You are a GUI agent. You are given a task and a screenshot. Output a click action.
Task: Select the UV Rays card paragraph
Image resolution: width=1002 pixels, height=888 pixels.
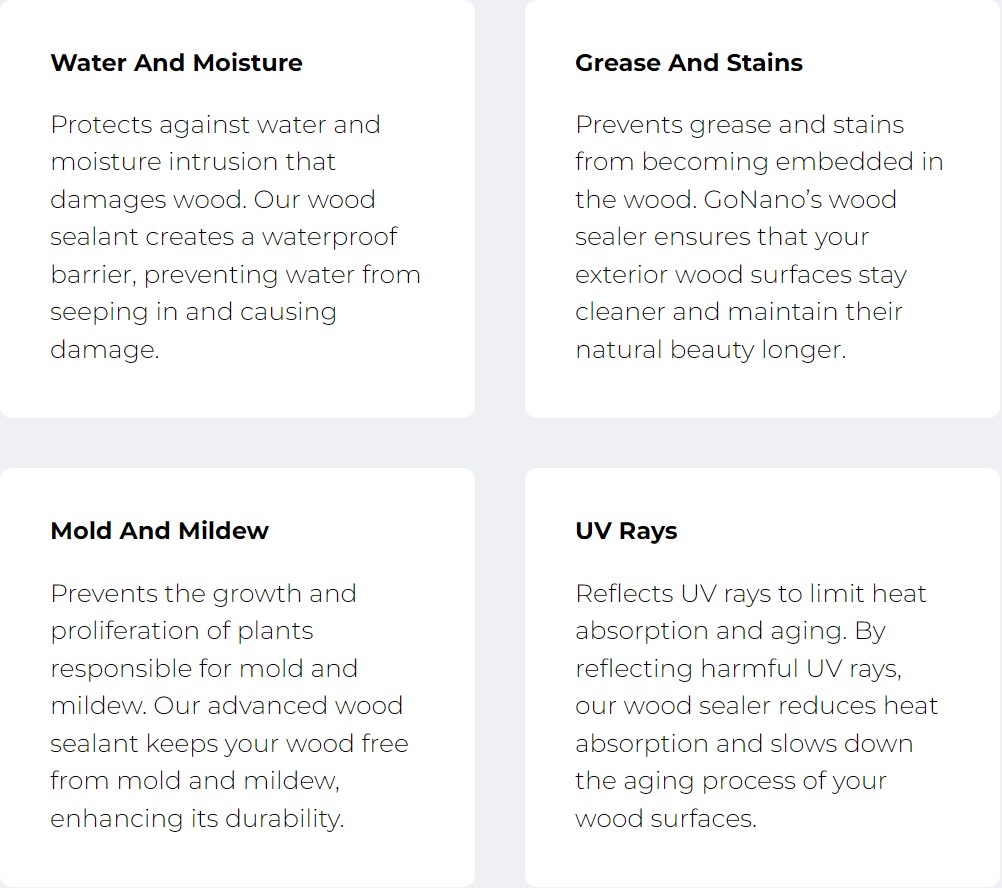757,706
